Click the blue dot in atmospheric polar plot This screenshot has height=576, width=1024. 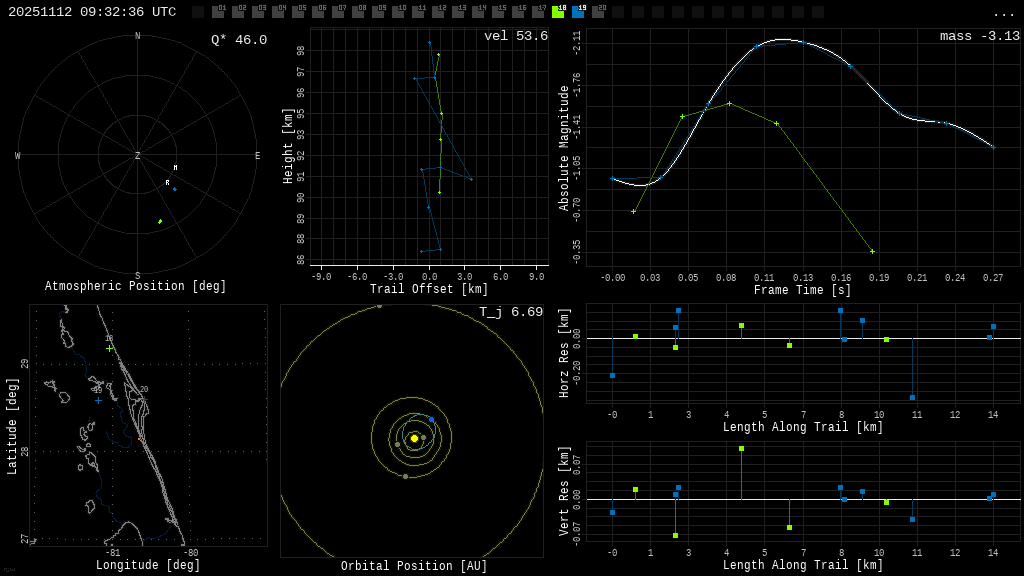(x=174, y=189)
